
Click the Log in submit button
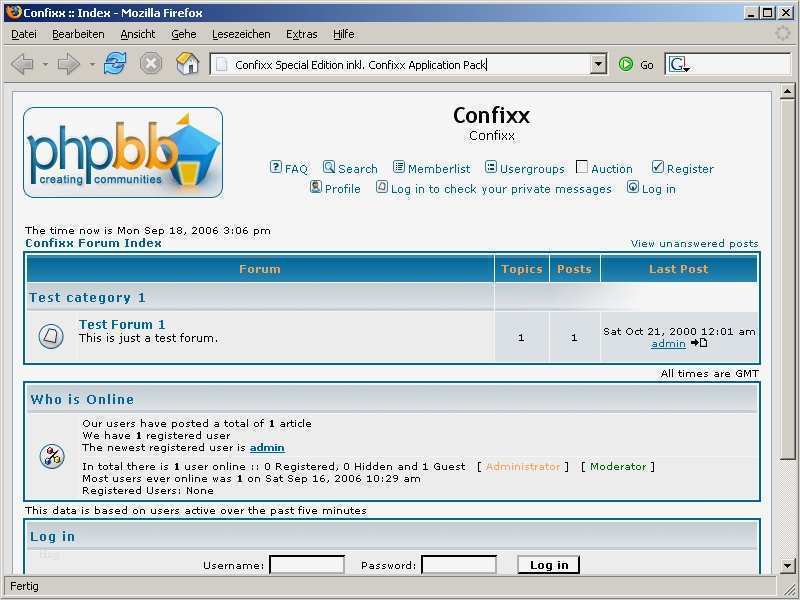coord(548,565)
